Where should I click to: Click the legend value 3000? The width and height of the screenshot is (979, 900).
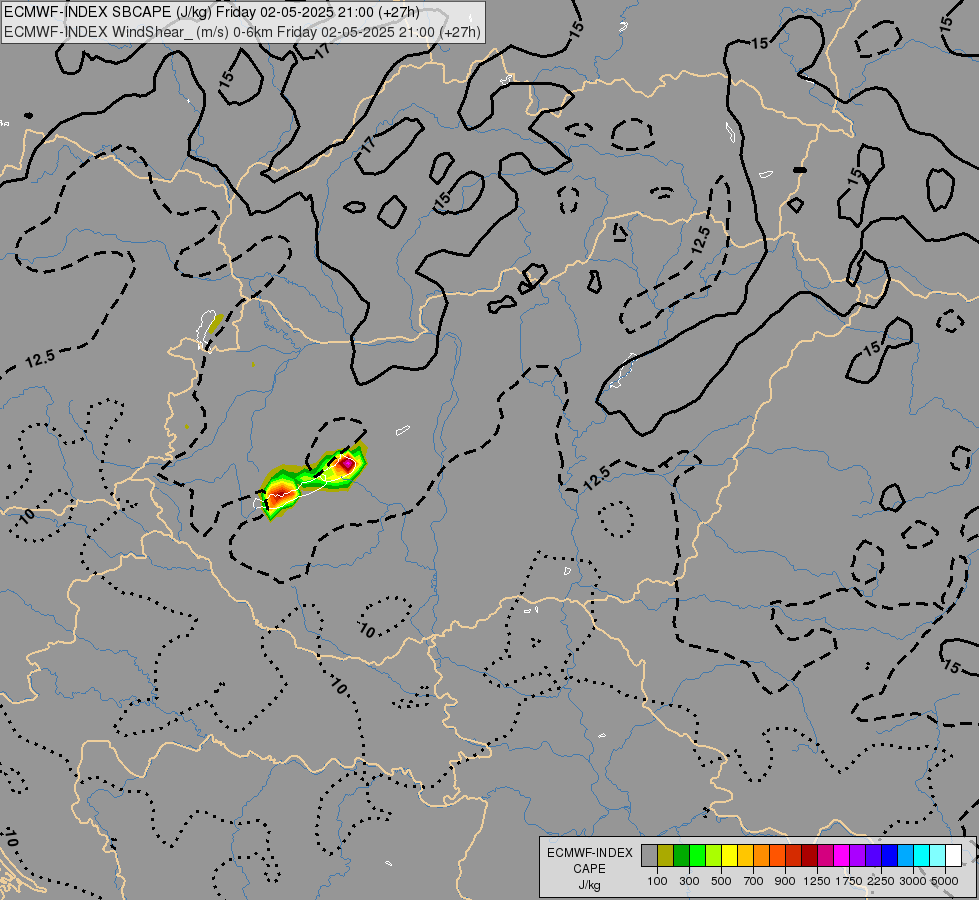913,881
